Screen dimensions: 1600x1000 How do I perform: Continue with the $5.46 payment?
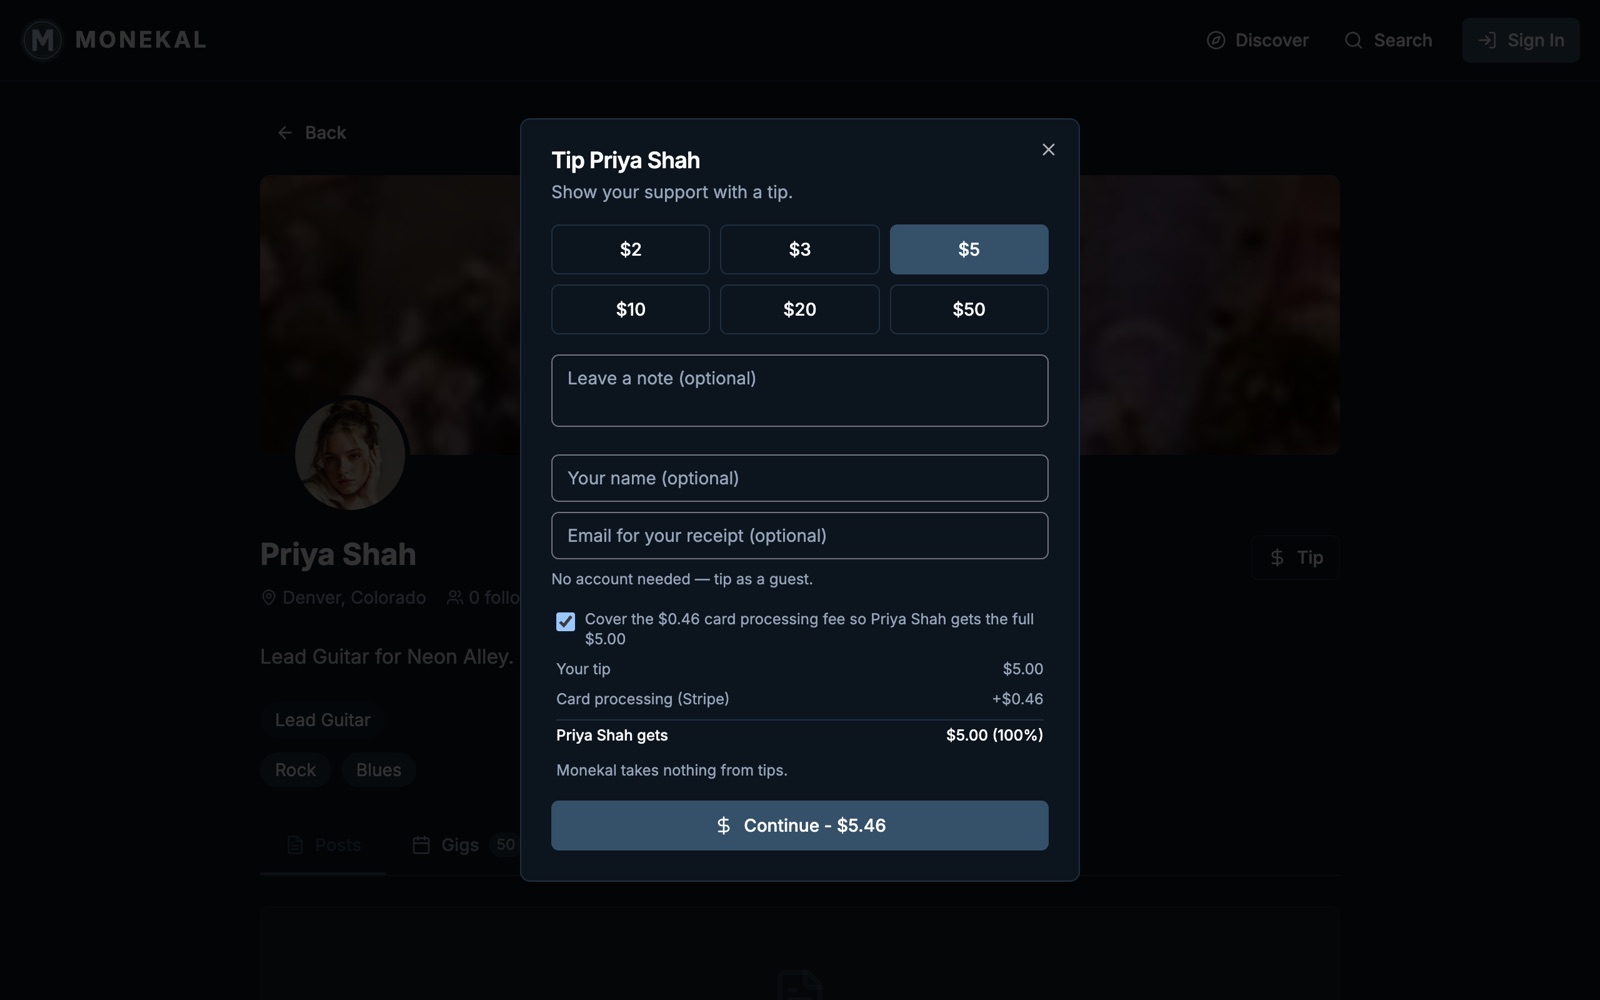click(800, 825)
